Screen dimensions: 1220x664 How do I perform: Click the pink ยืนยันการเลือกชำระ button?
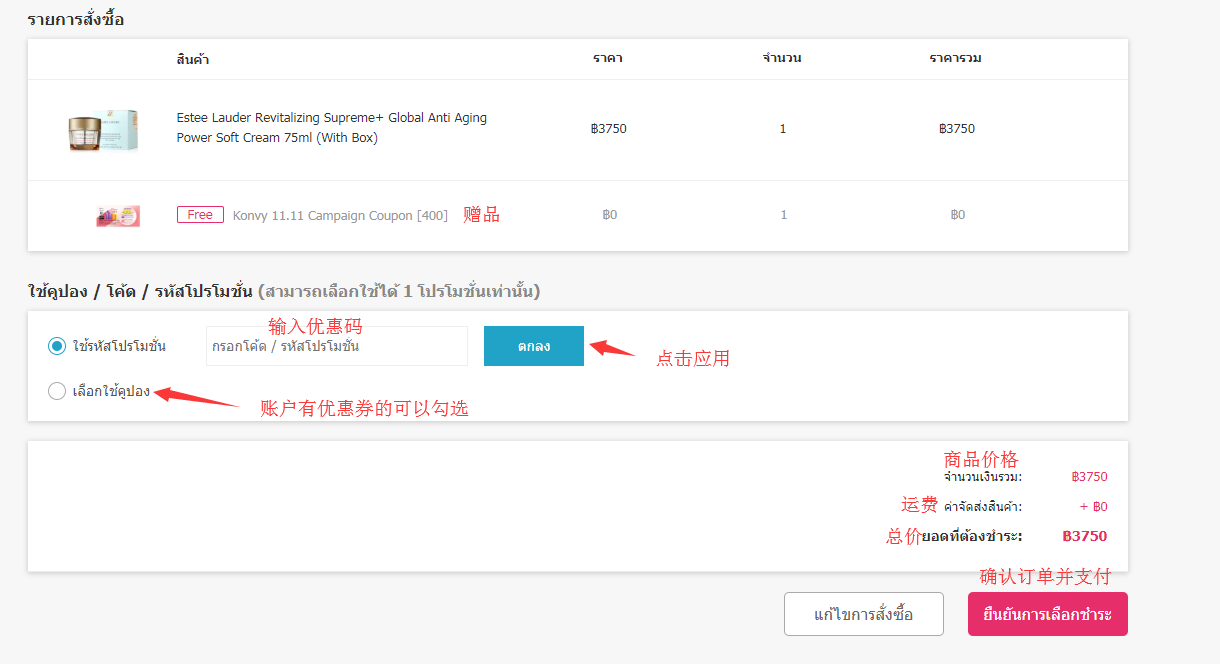click(1048, 614)
